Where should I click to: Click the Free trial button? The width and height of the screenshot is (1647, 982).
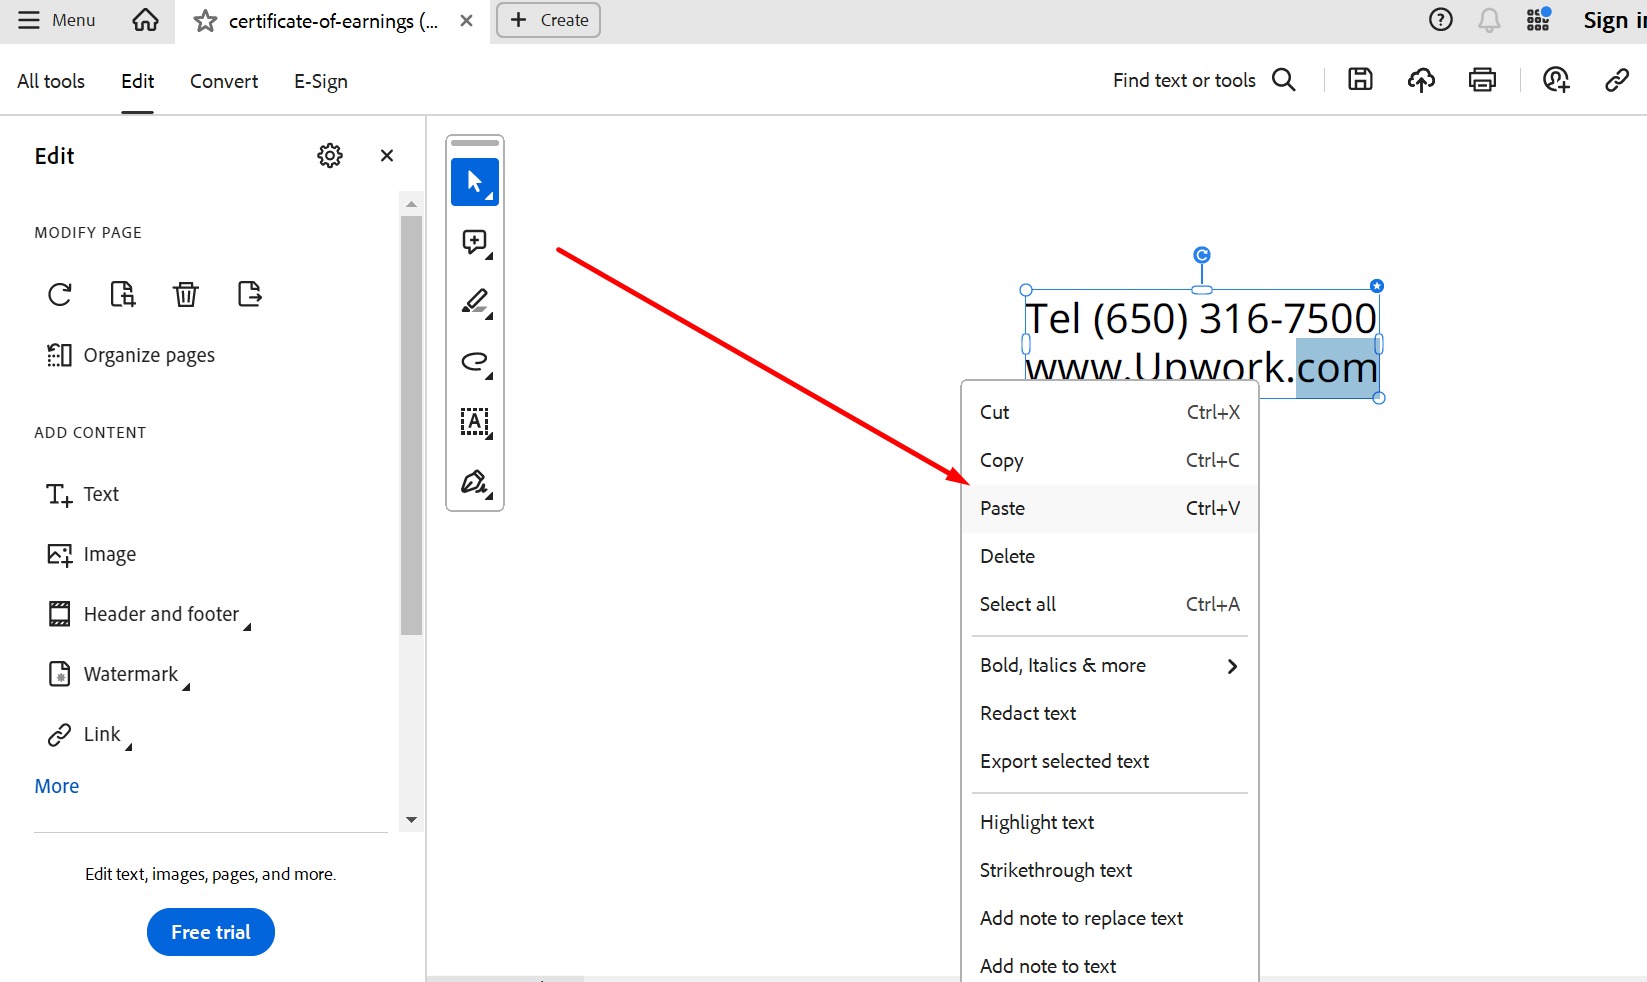[x=211, y=932]
